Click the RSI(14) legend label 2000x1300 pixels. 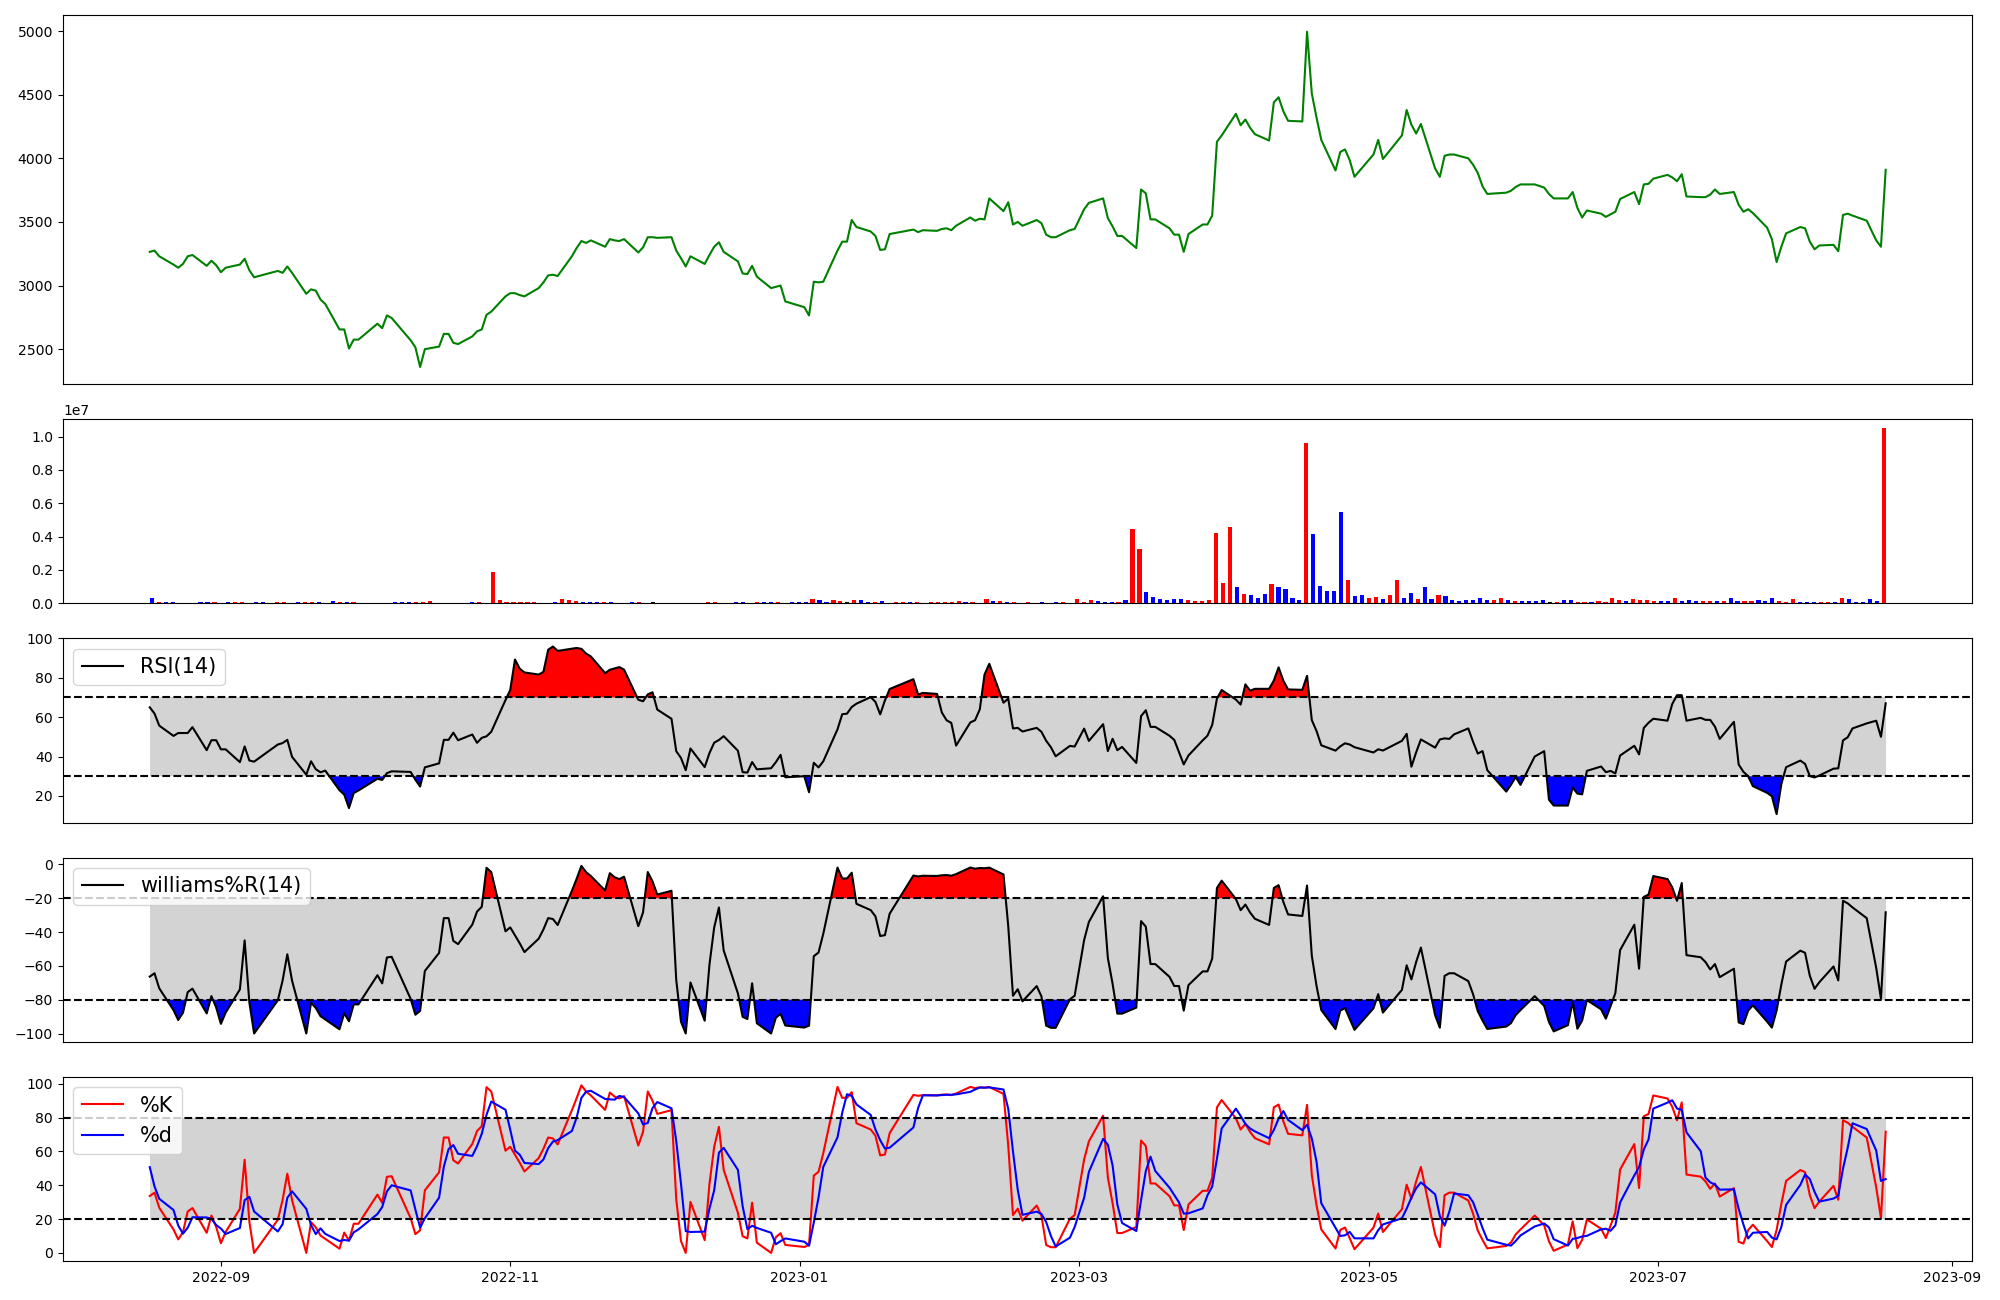pos(177,666)
